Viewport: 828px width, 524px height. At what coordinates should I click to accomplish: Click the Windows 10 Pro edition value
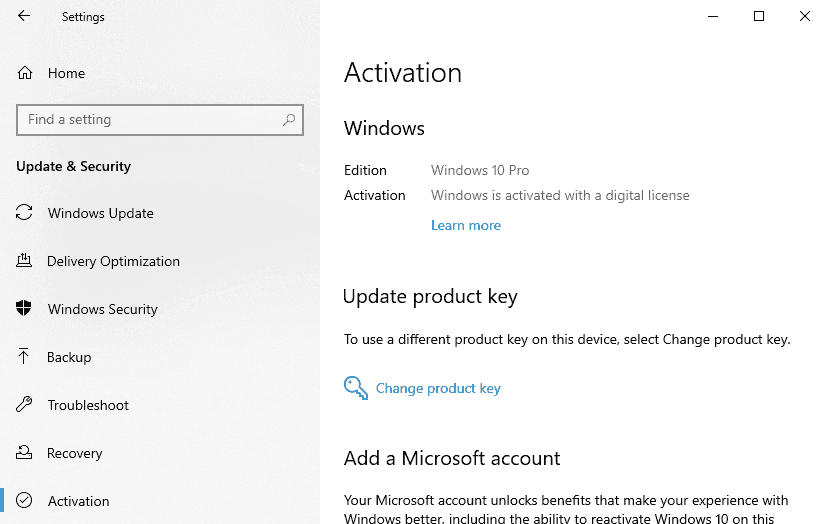point(480,170)
